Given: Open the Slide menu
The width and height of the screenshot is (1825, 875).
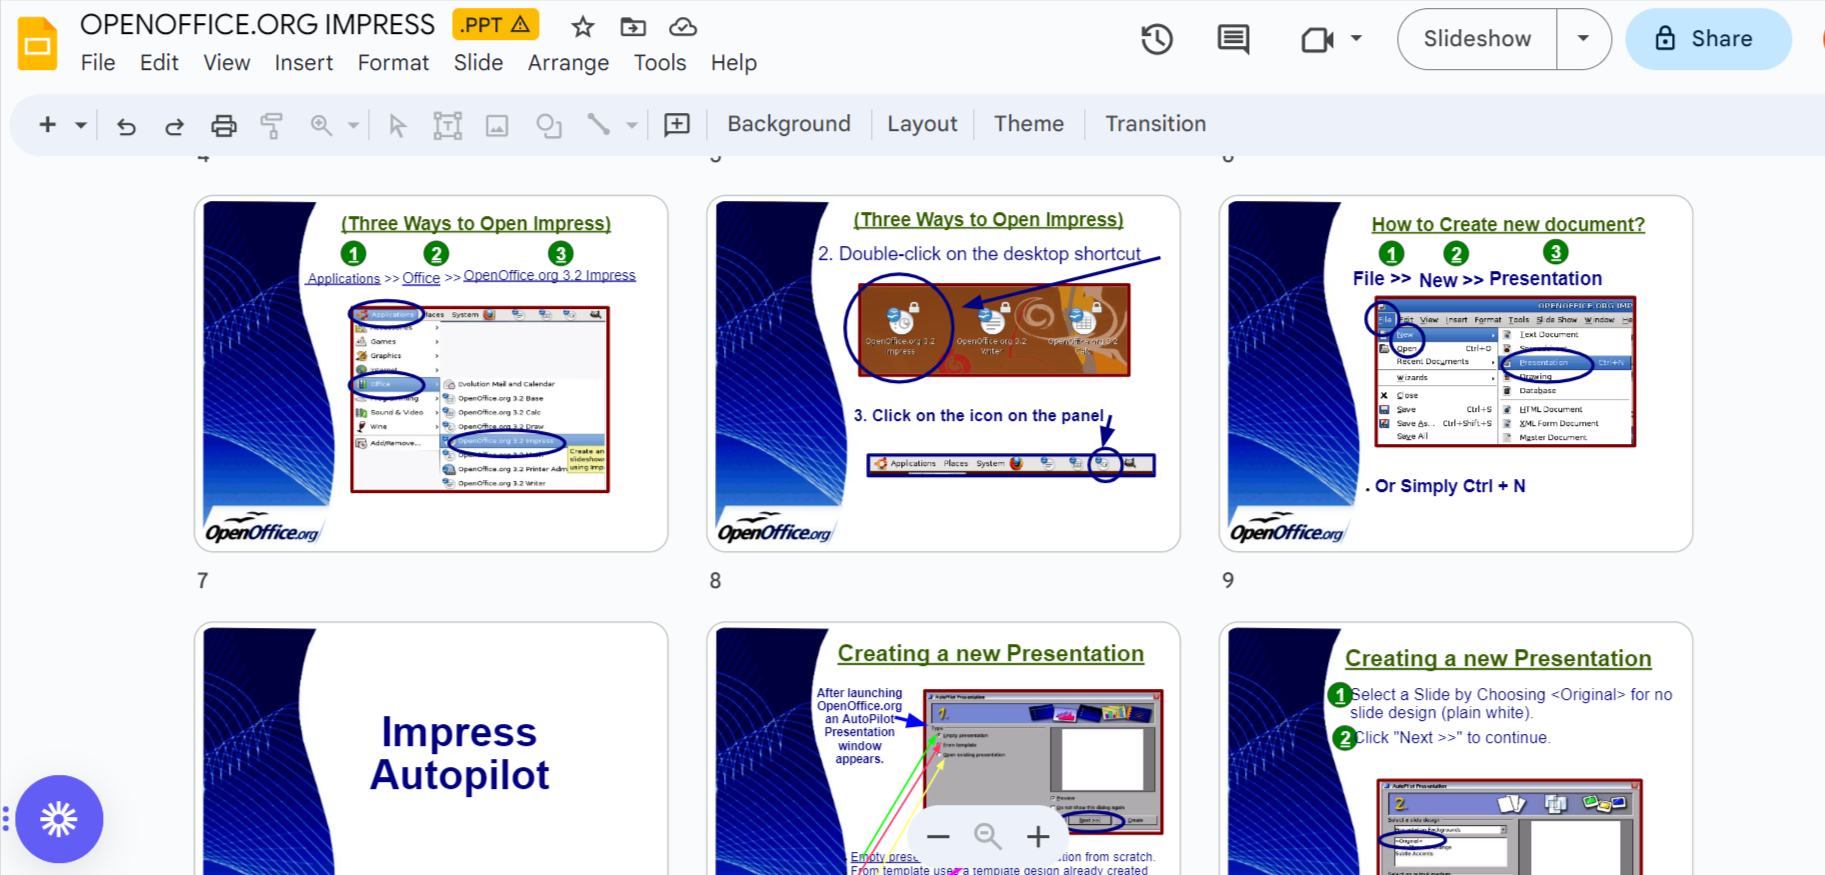Looking at the screenshot, I should 478,63.
